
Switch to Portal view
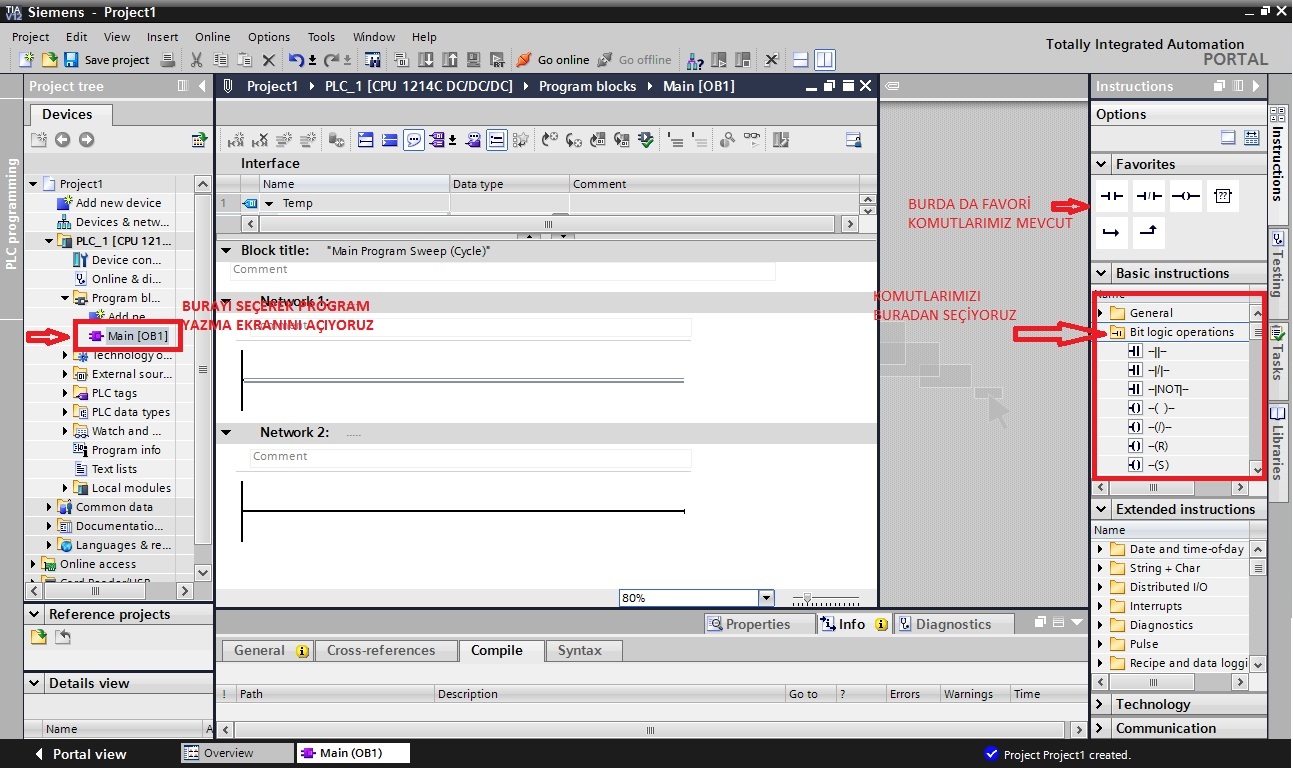80,754
